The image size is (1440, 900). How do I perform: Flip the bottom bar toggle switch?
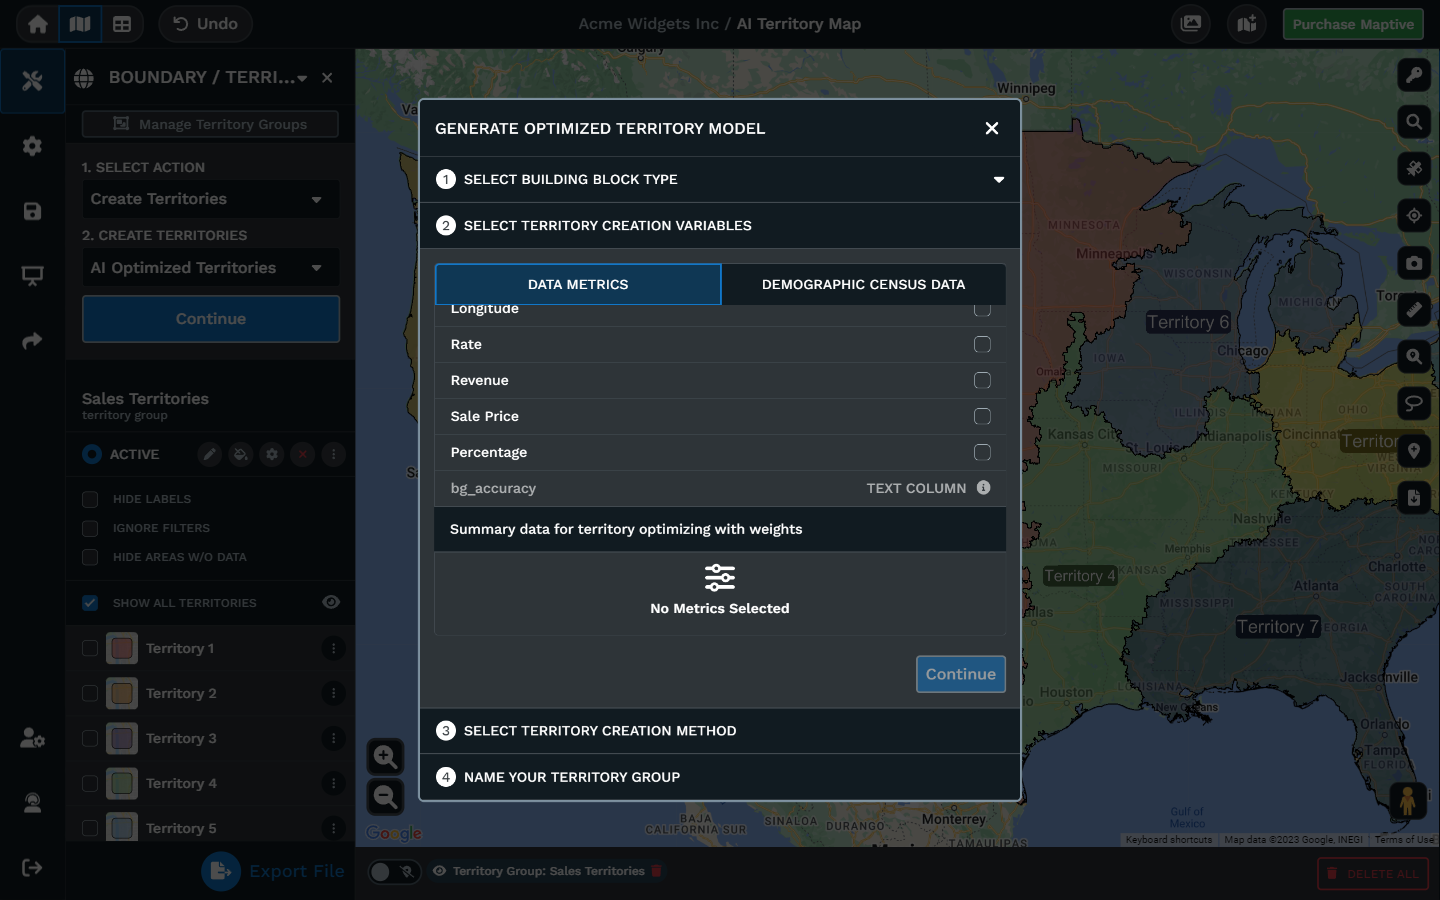[x=393, y=872]
